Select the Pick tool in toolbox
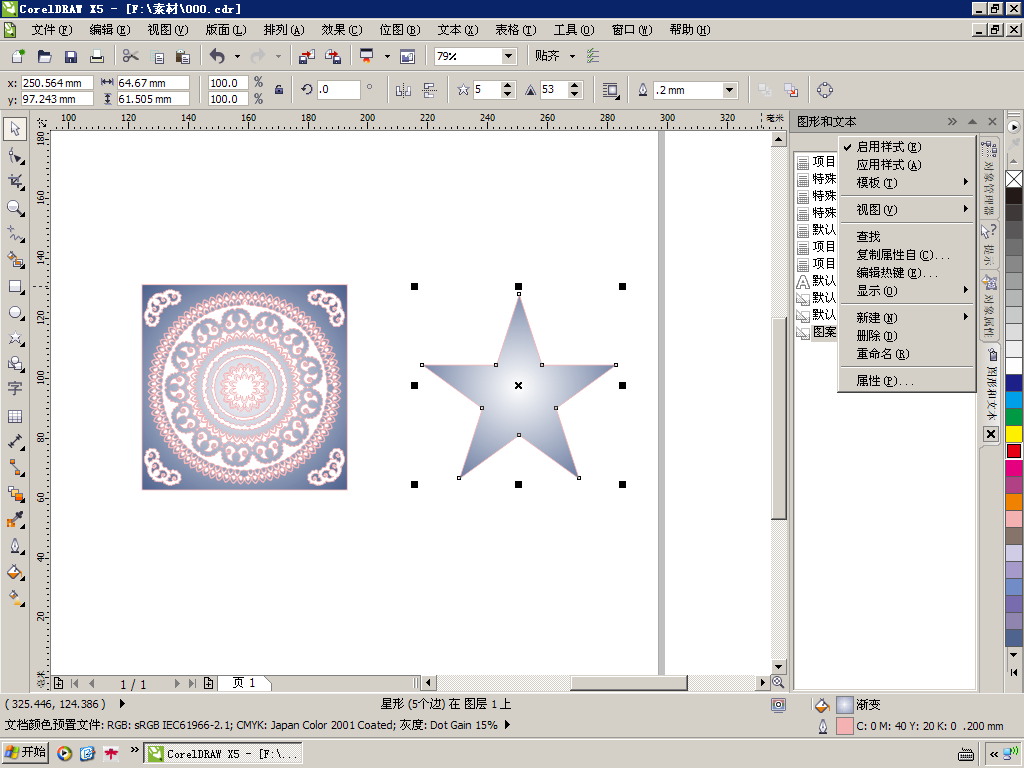 pos(15,129)
